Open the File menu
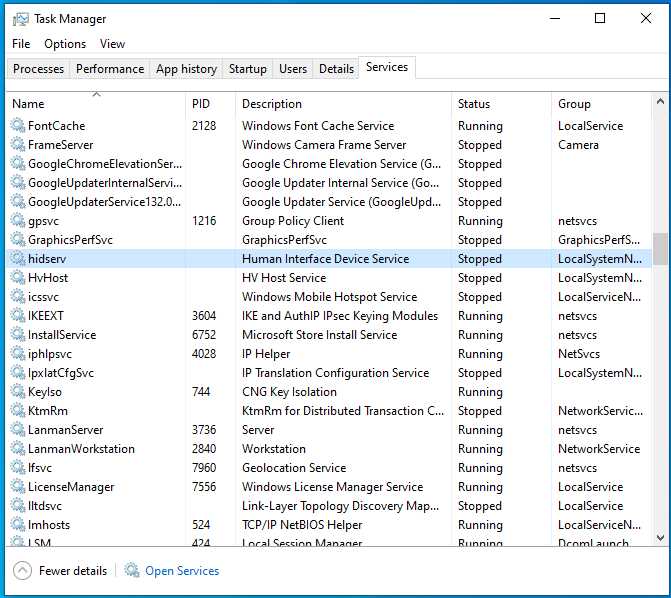The height and width of the screenshot is (598, 671). pyautogui.click(x=21, y=44)
